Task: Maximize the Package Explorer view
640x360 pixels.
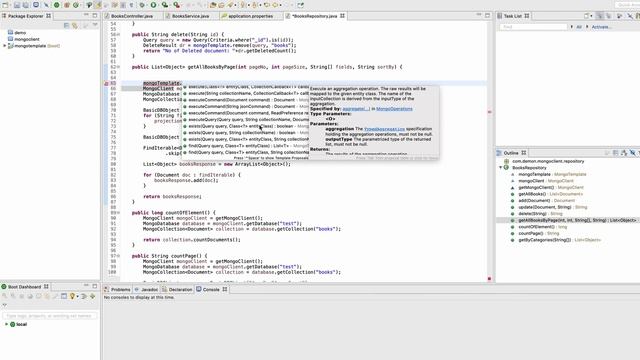Action: (95, 16)
